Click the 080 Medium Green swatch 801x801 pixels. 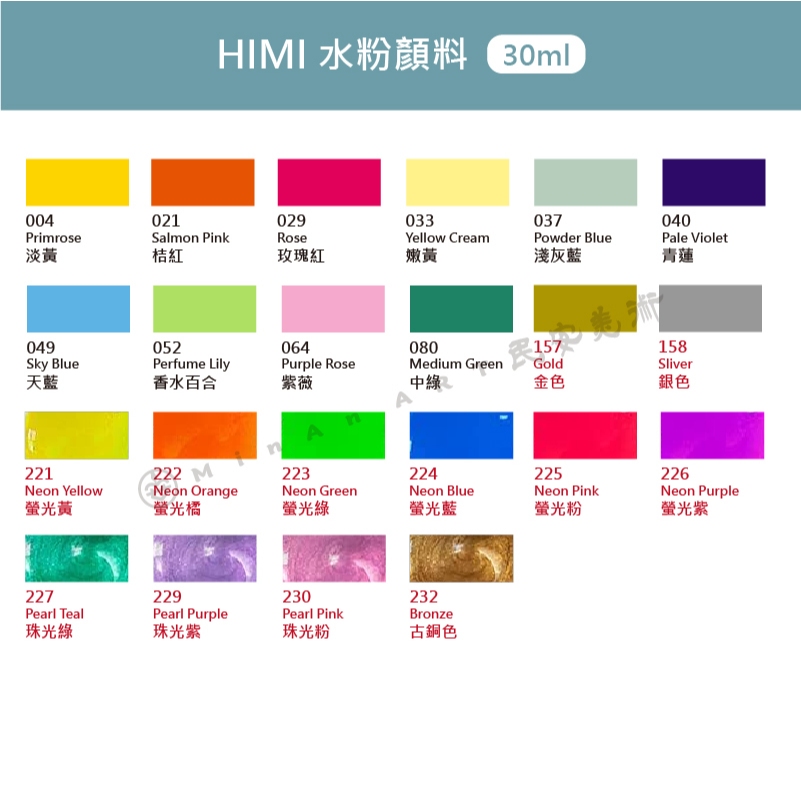pyautogui.click(x=461, y=309)
